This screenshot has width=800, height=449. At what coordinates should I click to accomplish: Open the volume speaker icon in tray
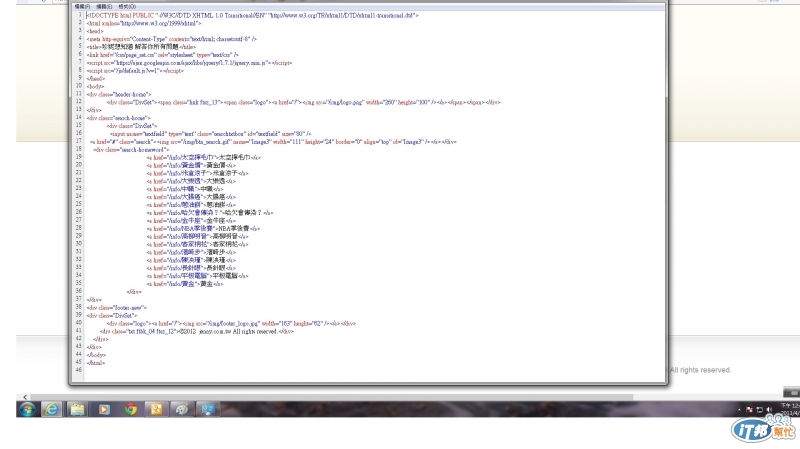coord(769,410)
